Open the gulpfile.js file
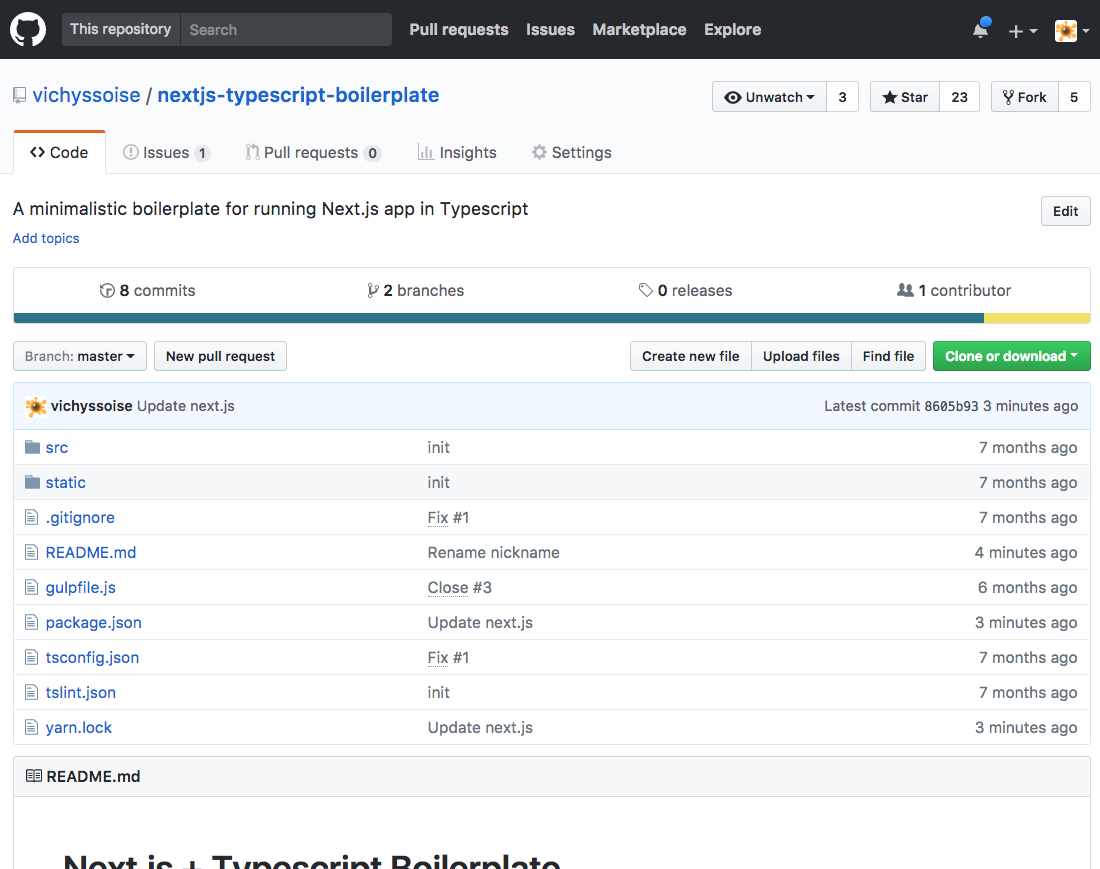Viewport: 1100px width, 869px height. pos(81,588)
